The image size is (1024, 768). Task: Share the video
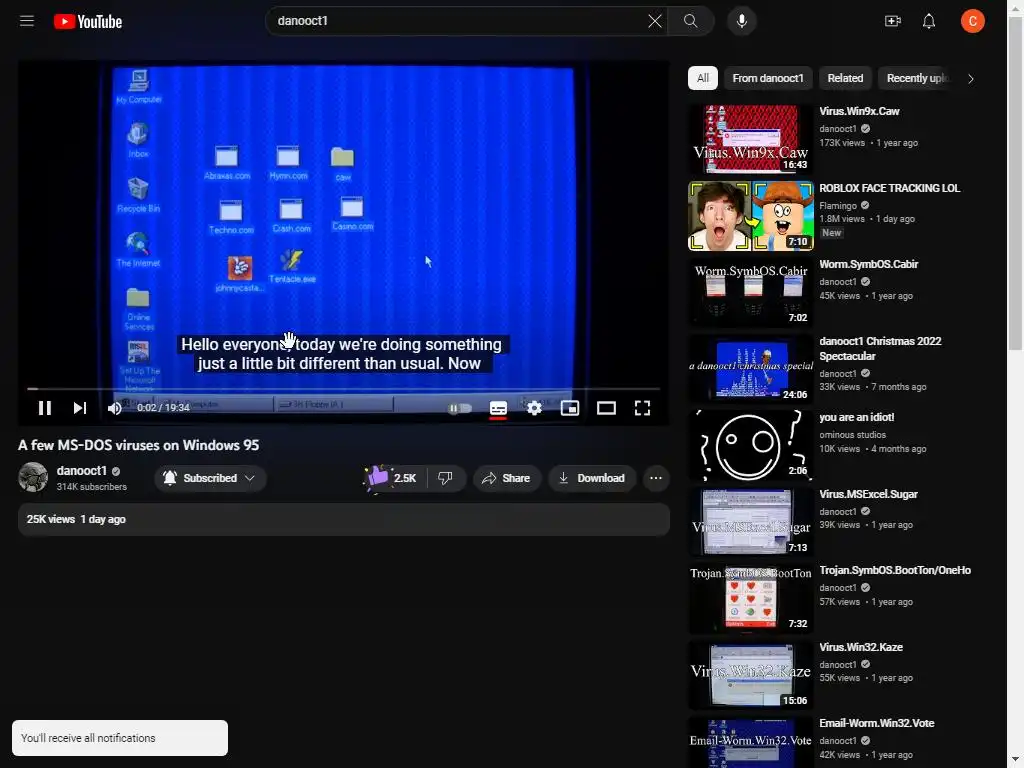[x=507, y=478]
